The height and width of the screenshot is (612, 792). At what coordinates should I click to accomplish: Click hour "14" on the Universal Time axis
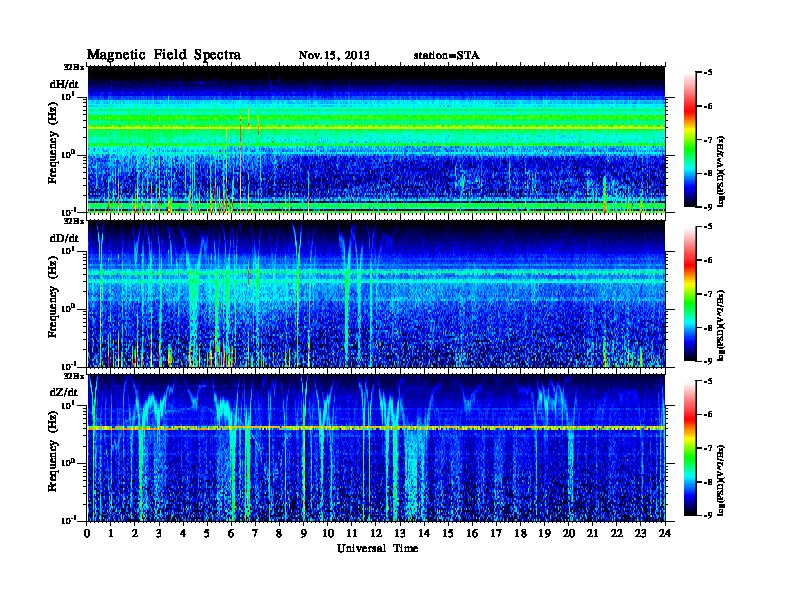[x=424, y=533]
